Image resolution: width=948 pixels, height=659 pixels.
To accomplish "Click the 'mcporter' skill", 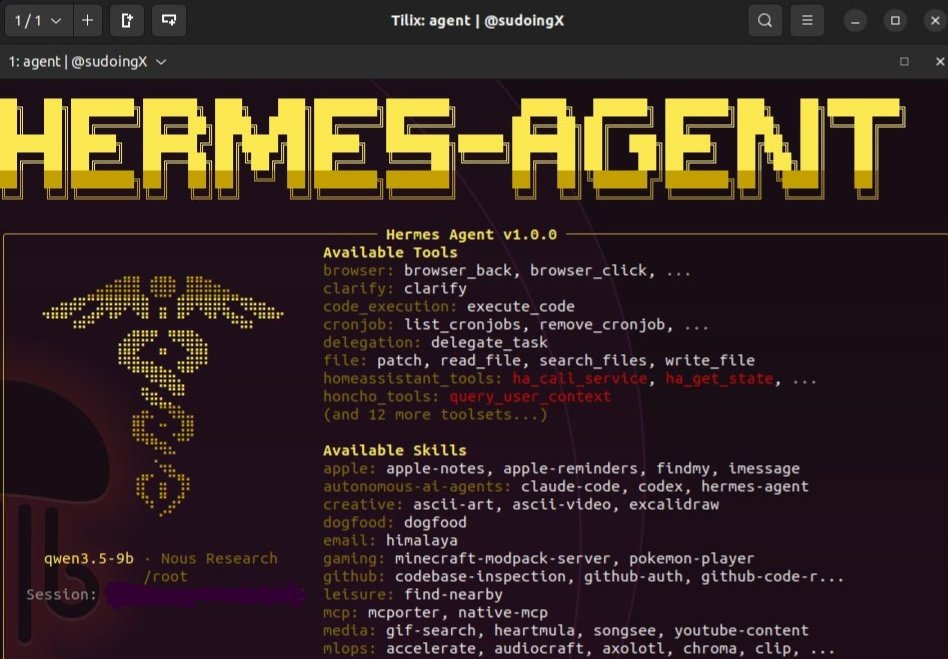I will [404, 612].
